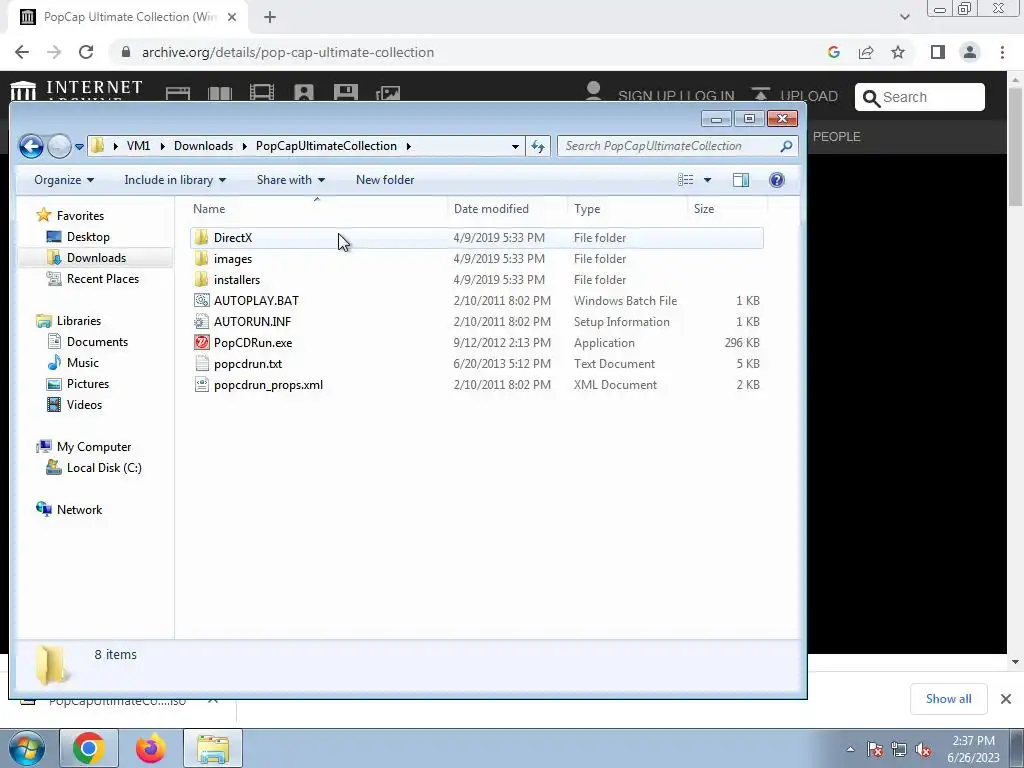This screenshot has height=768, width=1024.
Task: Open Chrome side panel
Action: 938,52
